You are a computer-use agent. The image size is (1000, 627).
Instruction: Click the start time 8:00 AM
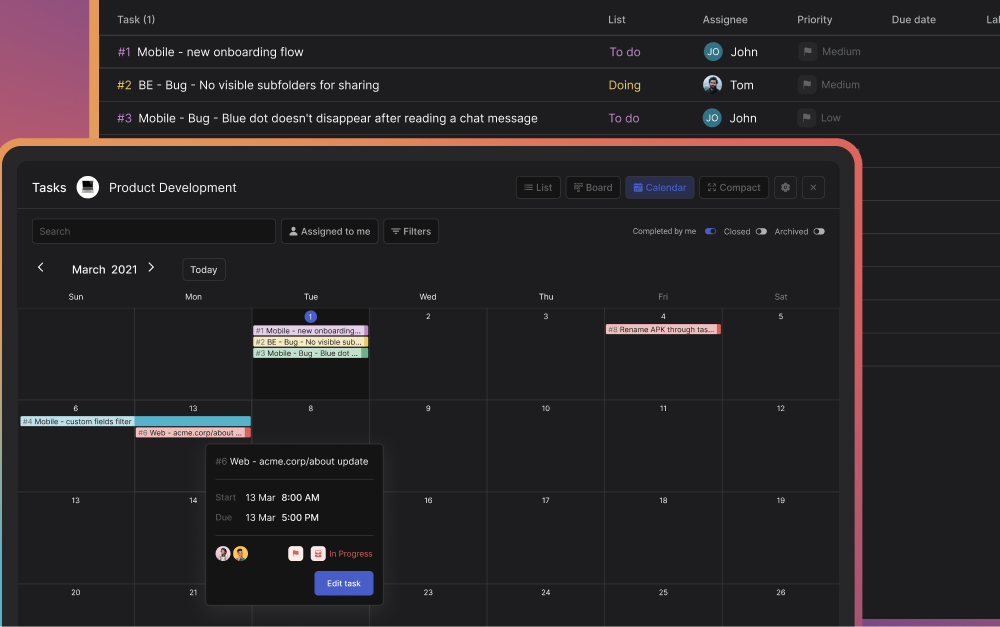point(300,498)
